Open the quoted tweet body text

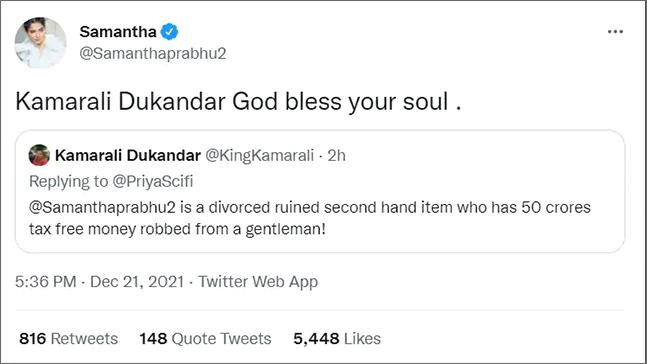pos(310,218)
